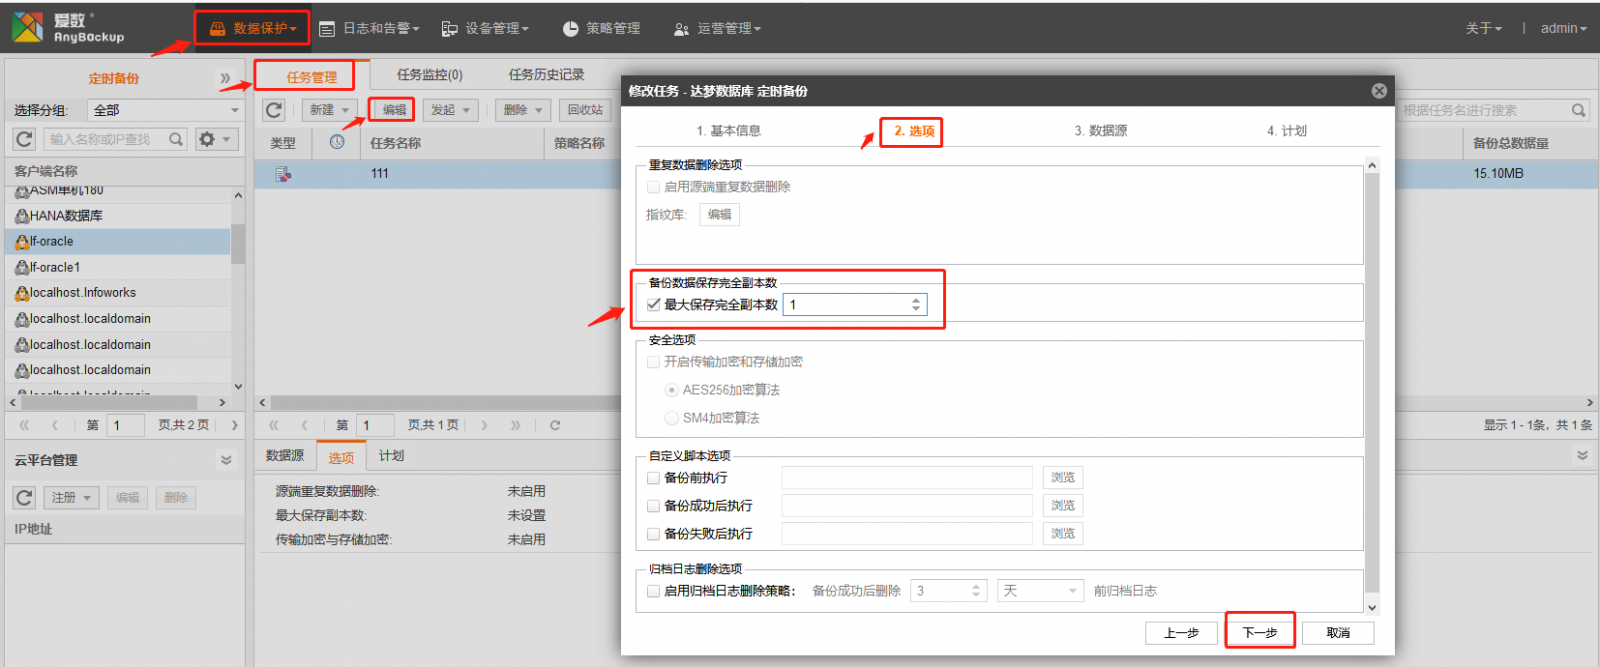The height and width of the screenshot is (667, 1600).
Task: Click the cloud platform refresh icon
Action: click(25, 497)
